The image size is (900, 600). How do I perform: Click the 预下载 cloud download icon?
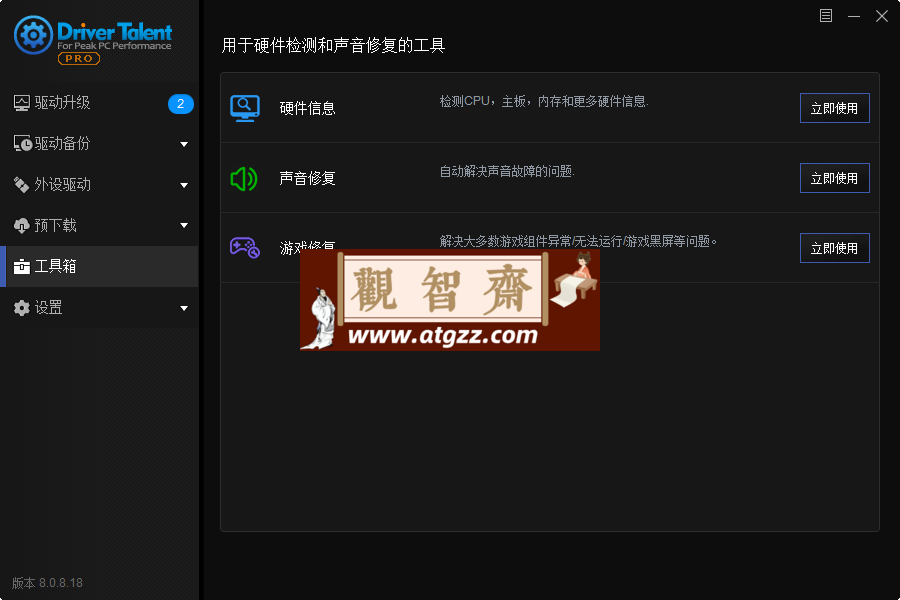coord(22,226)
